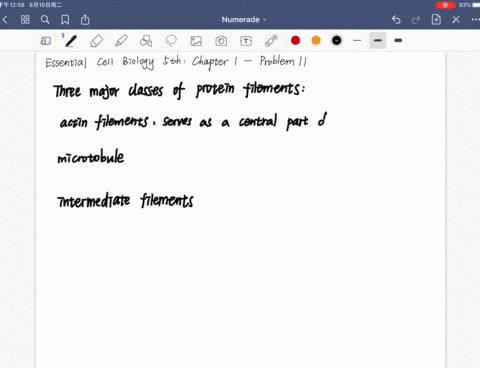Tap the handwritten word 'microtobule'
This screenshot has height=368, width=480.
[x=91, y=157]
